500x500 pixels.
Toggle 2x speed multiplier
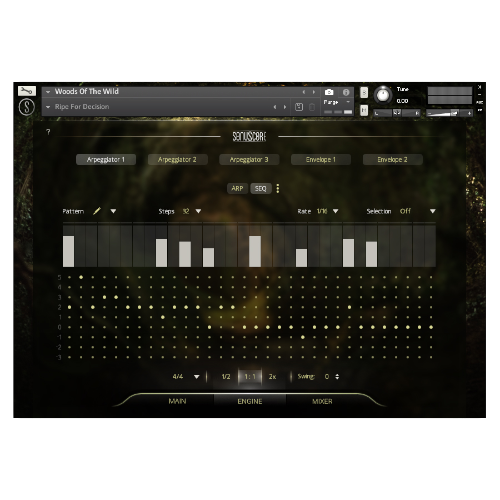[x=272, y=376]
